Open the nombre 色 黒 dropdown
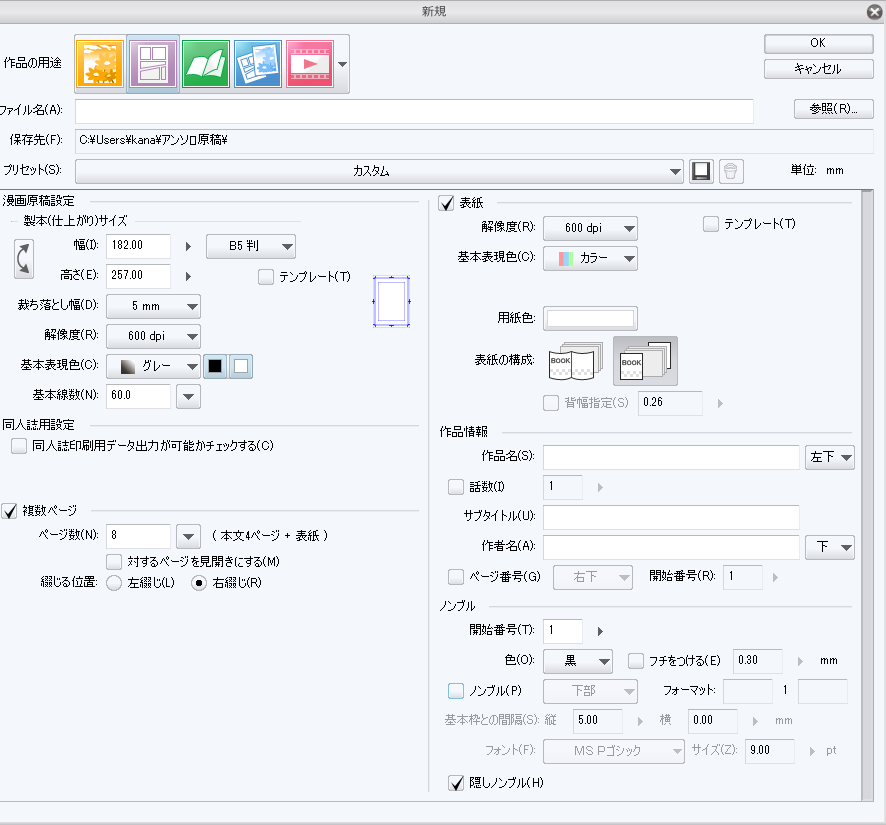The height and width of the screenshot is (825, 886). (x=578, y=661)
